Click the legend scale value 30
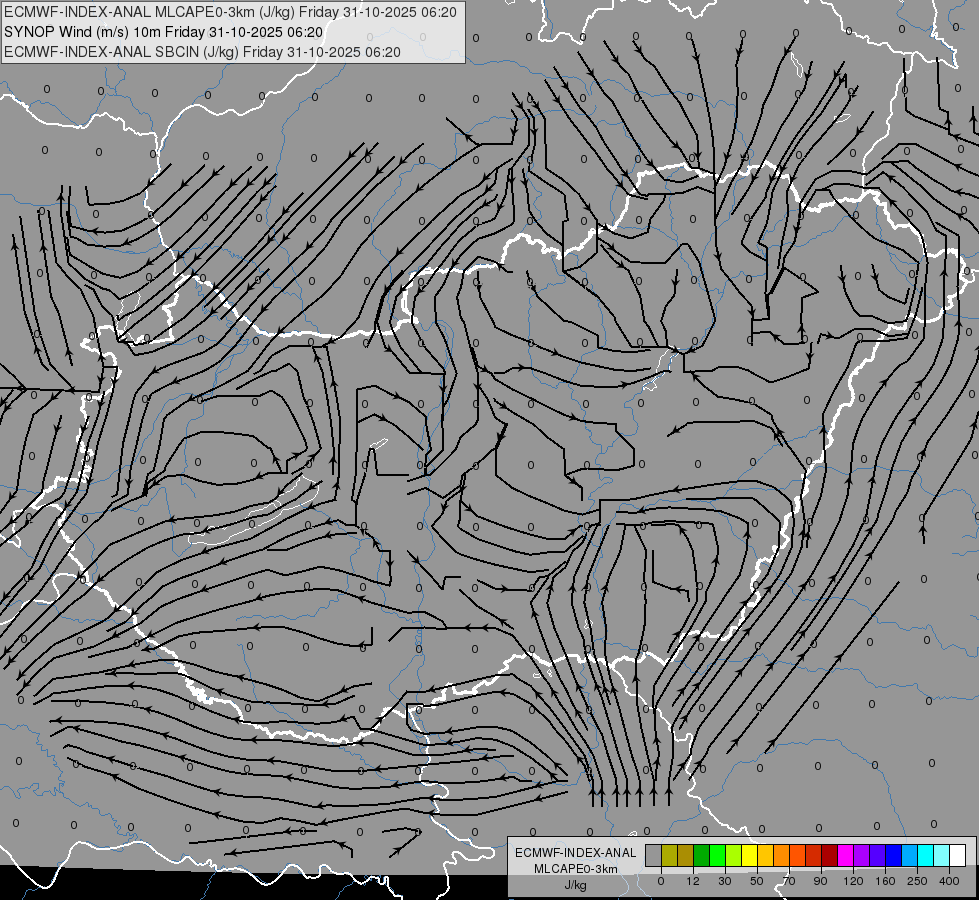Viewport: 979px width, 900px height. (725, 881)
